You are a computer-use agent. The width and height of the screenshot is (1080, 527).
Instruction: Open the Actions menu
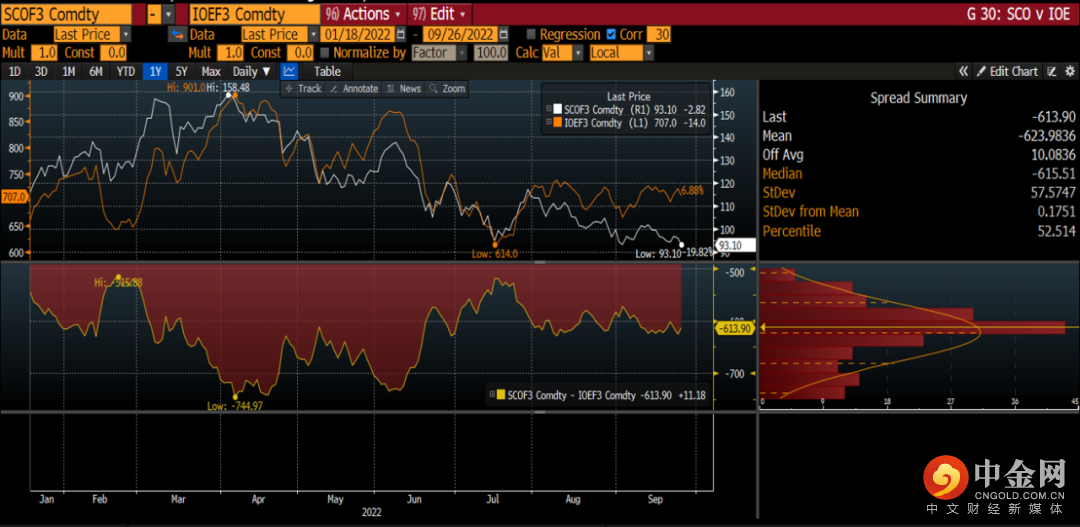point(364,14)
